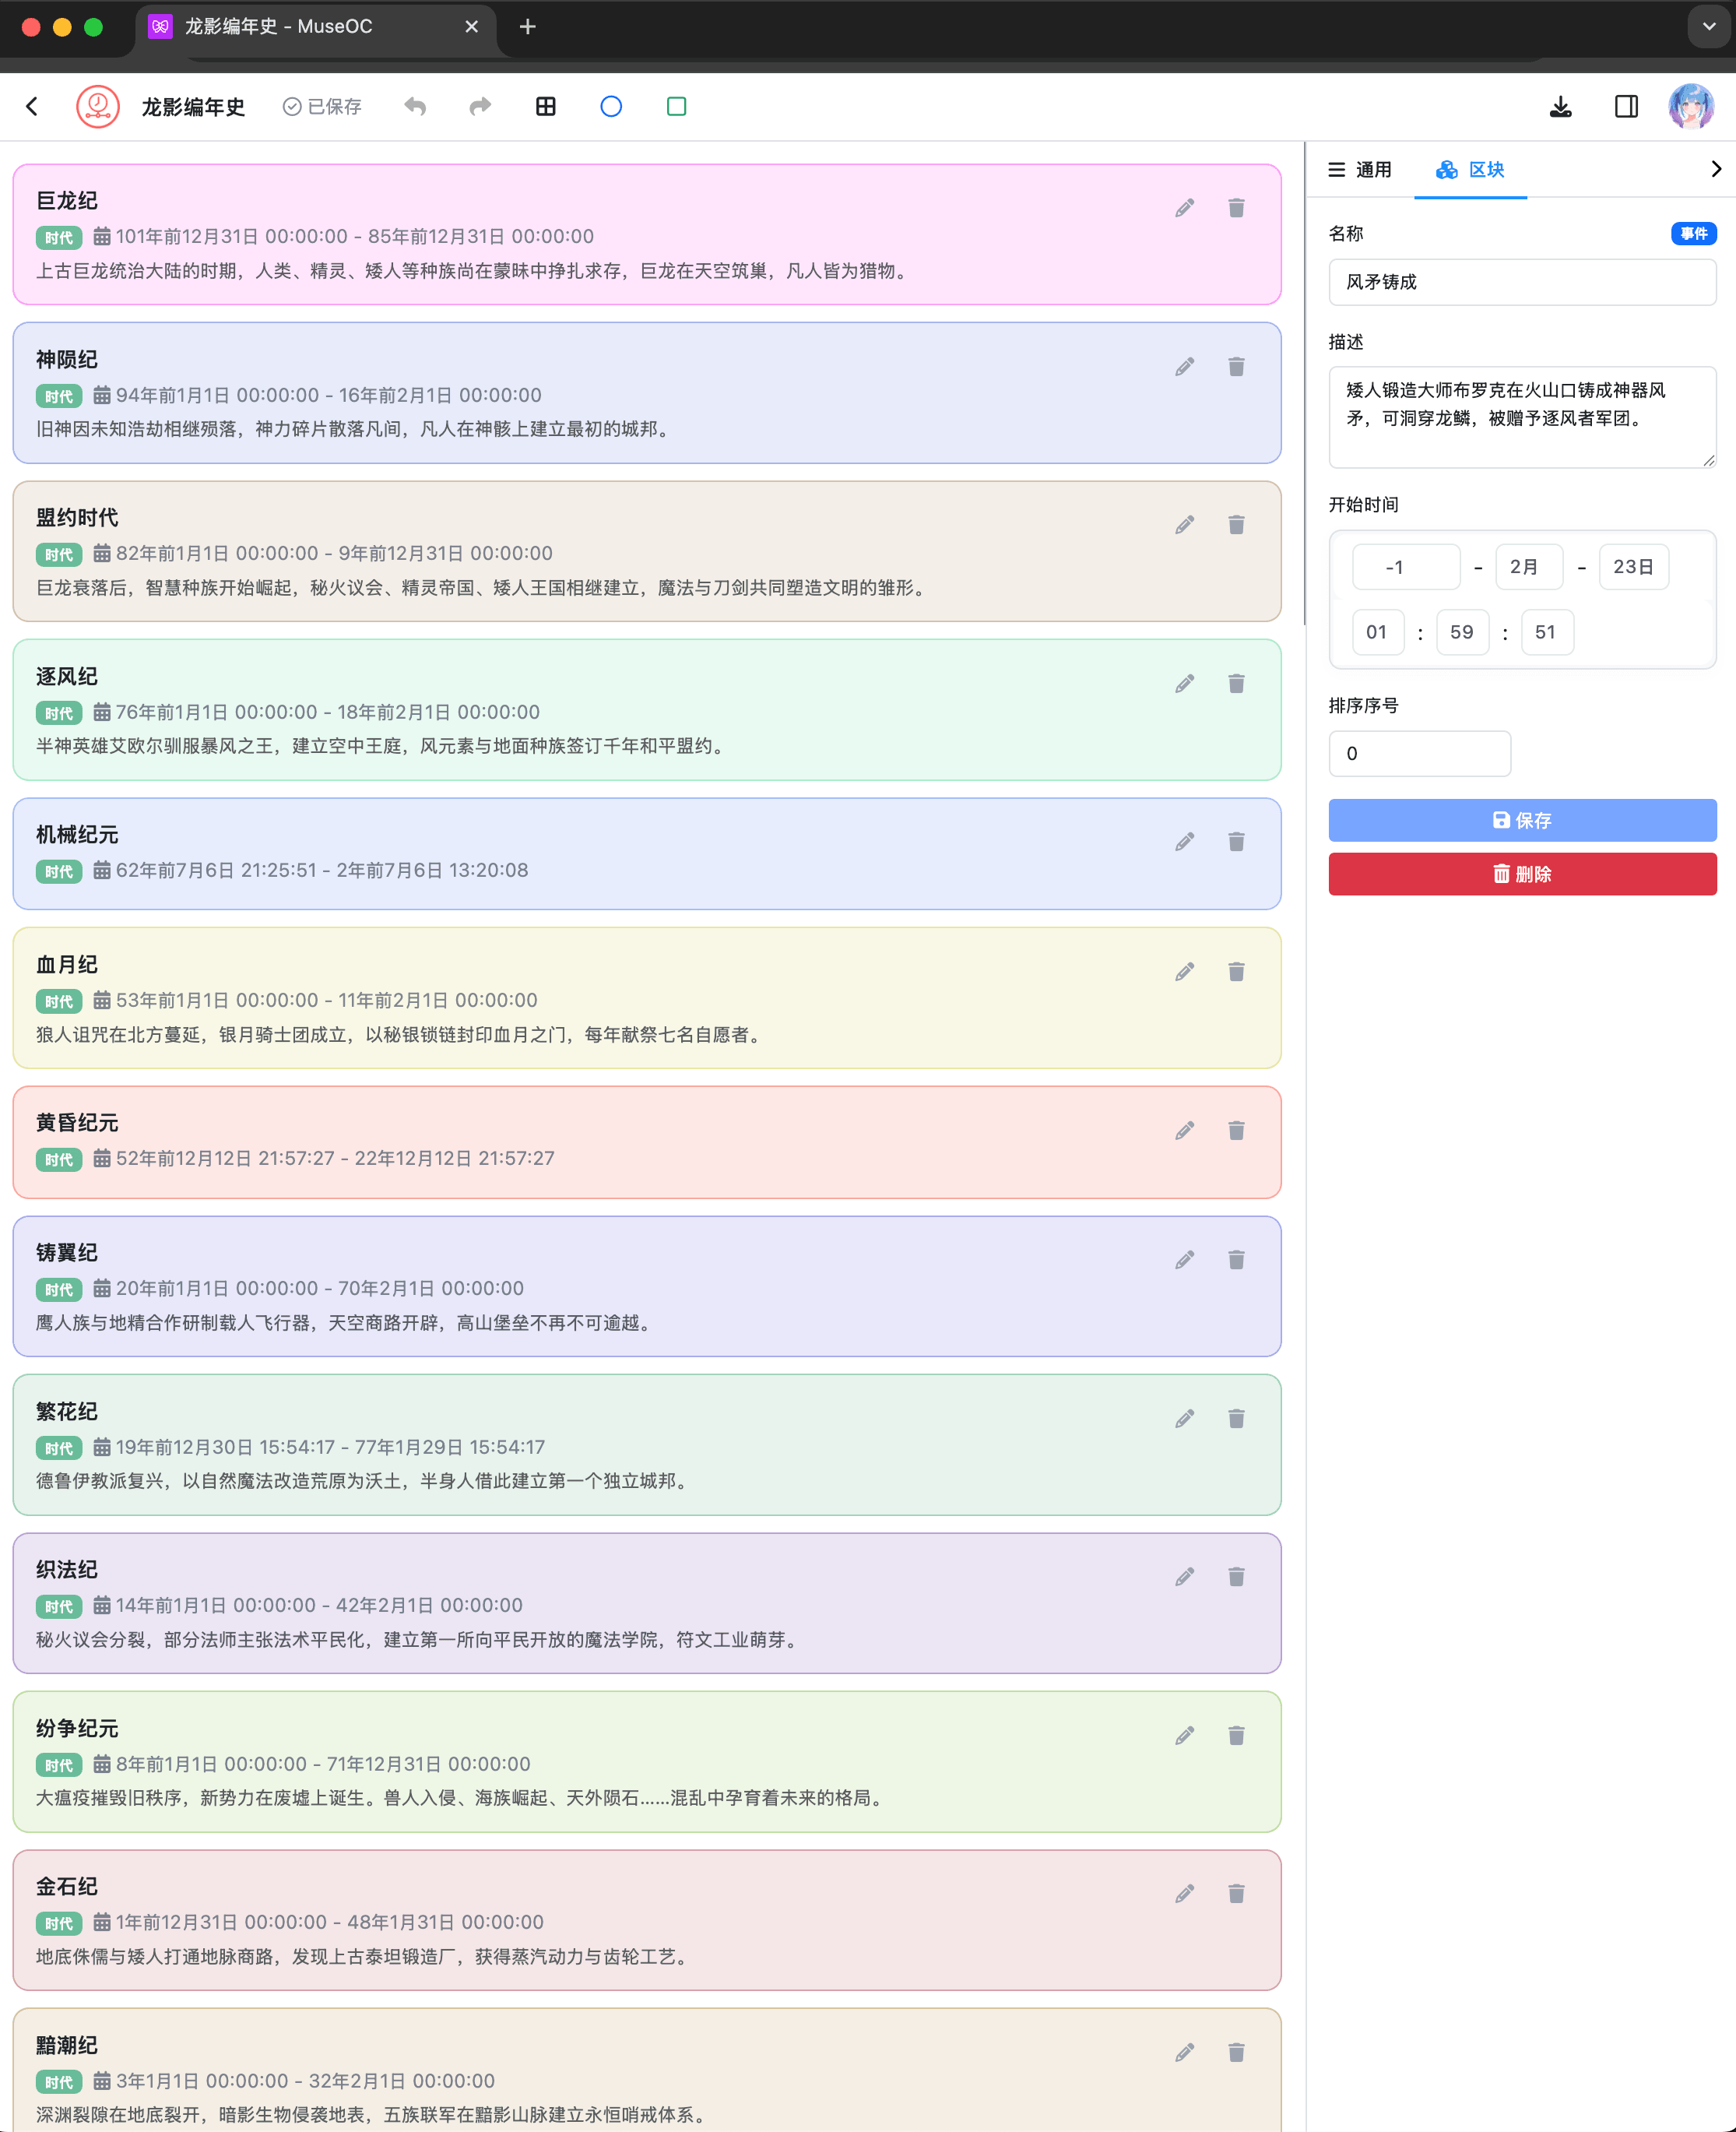Screen dimensions: 1736x2132
Task: Toggle the side panel layout icon
Action: click(x=1626, y=106)
